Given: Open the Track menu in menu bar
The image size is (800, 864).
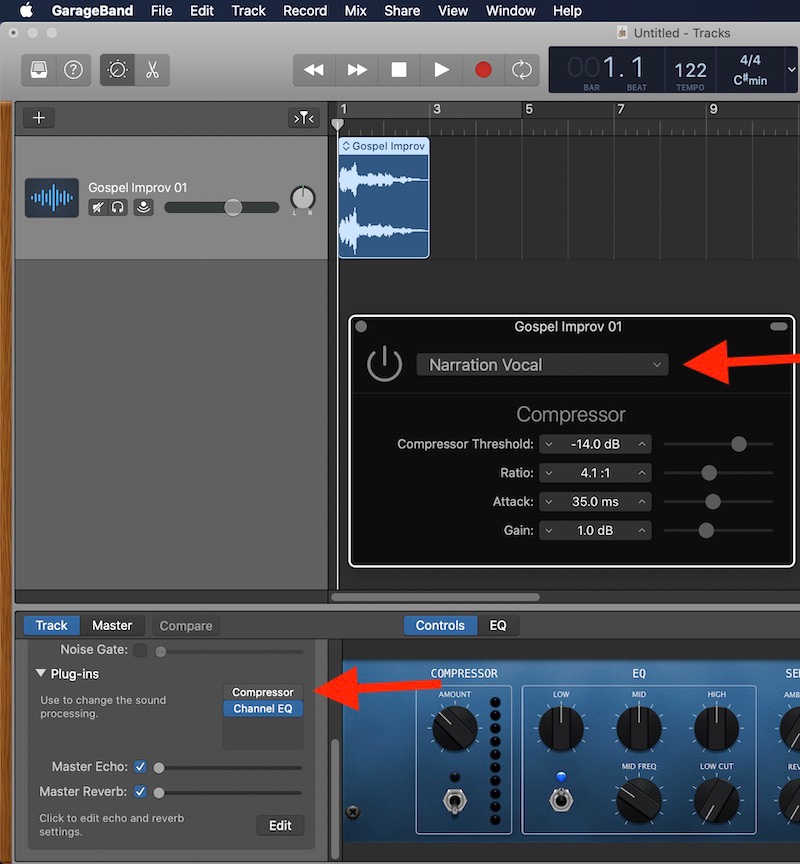Looking at the screenshot, I should click(x=248, y=10).
